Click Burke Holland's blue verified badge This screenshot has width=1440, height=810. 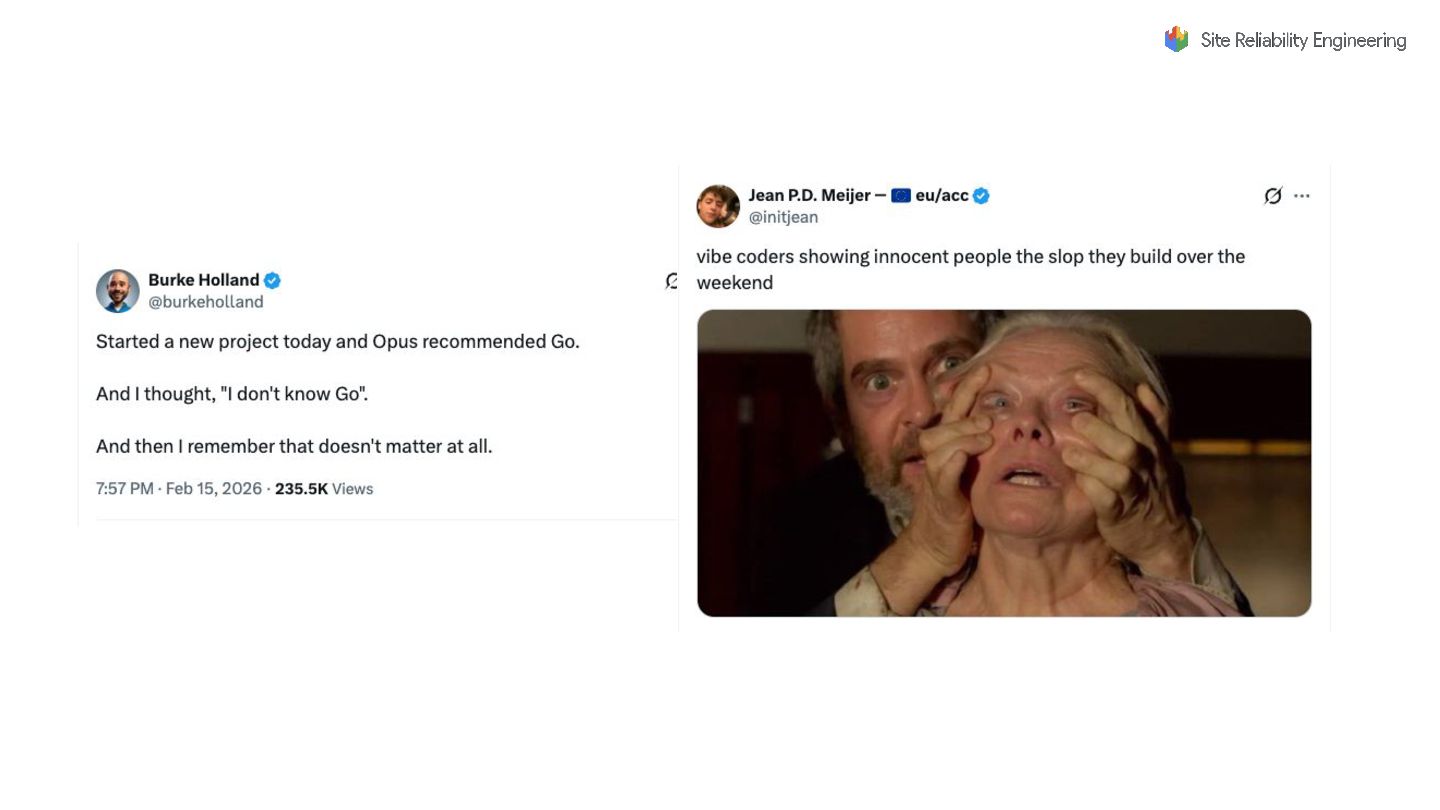click(272, 281)
